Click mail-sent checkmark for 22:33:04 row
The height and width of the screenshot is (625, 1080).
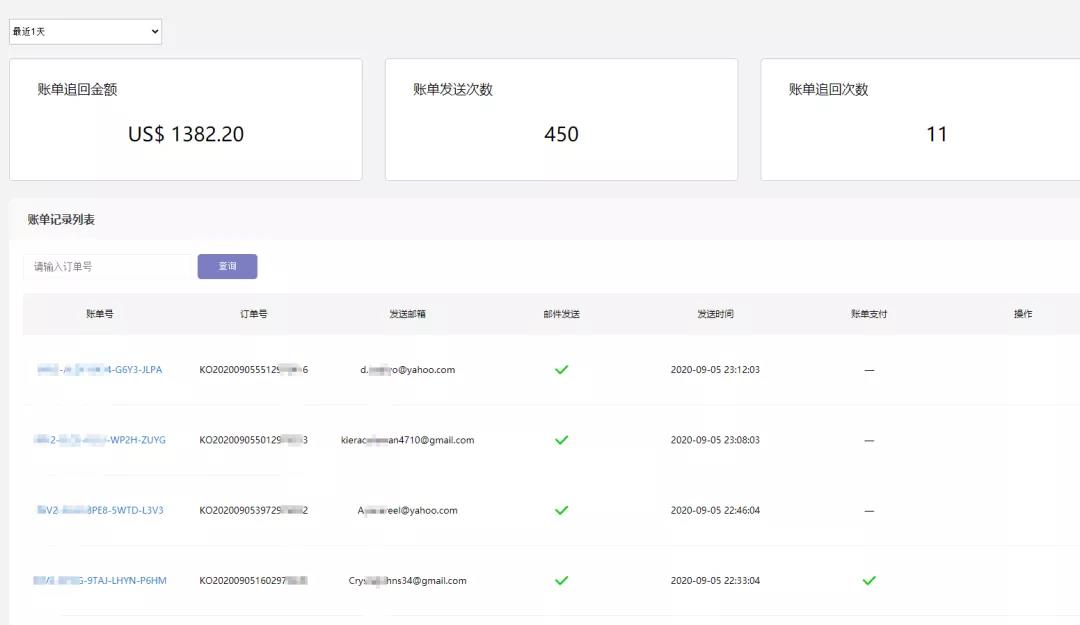coord(561,581)
